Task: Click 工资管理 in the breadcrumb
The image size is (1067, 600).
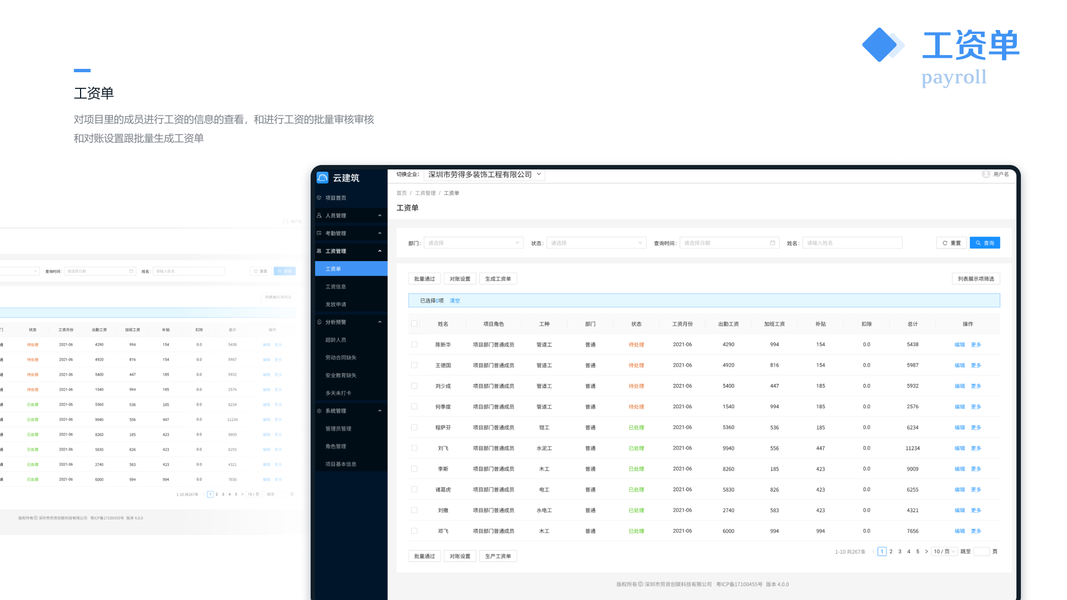Action: coord(425,193)
